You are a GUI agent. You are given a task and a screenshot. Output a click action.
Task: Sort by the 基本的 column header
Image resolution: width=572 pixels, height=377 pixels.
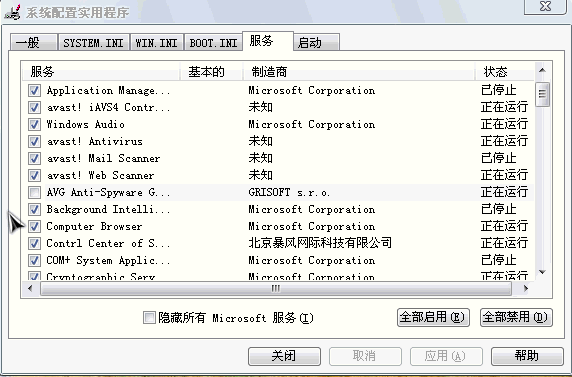[211, 72]
